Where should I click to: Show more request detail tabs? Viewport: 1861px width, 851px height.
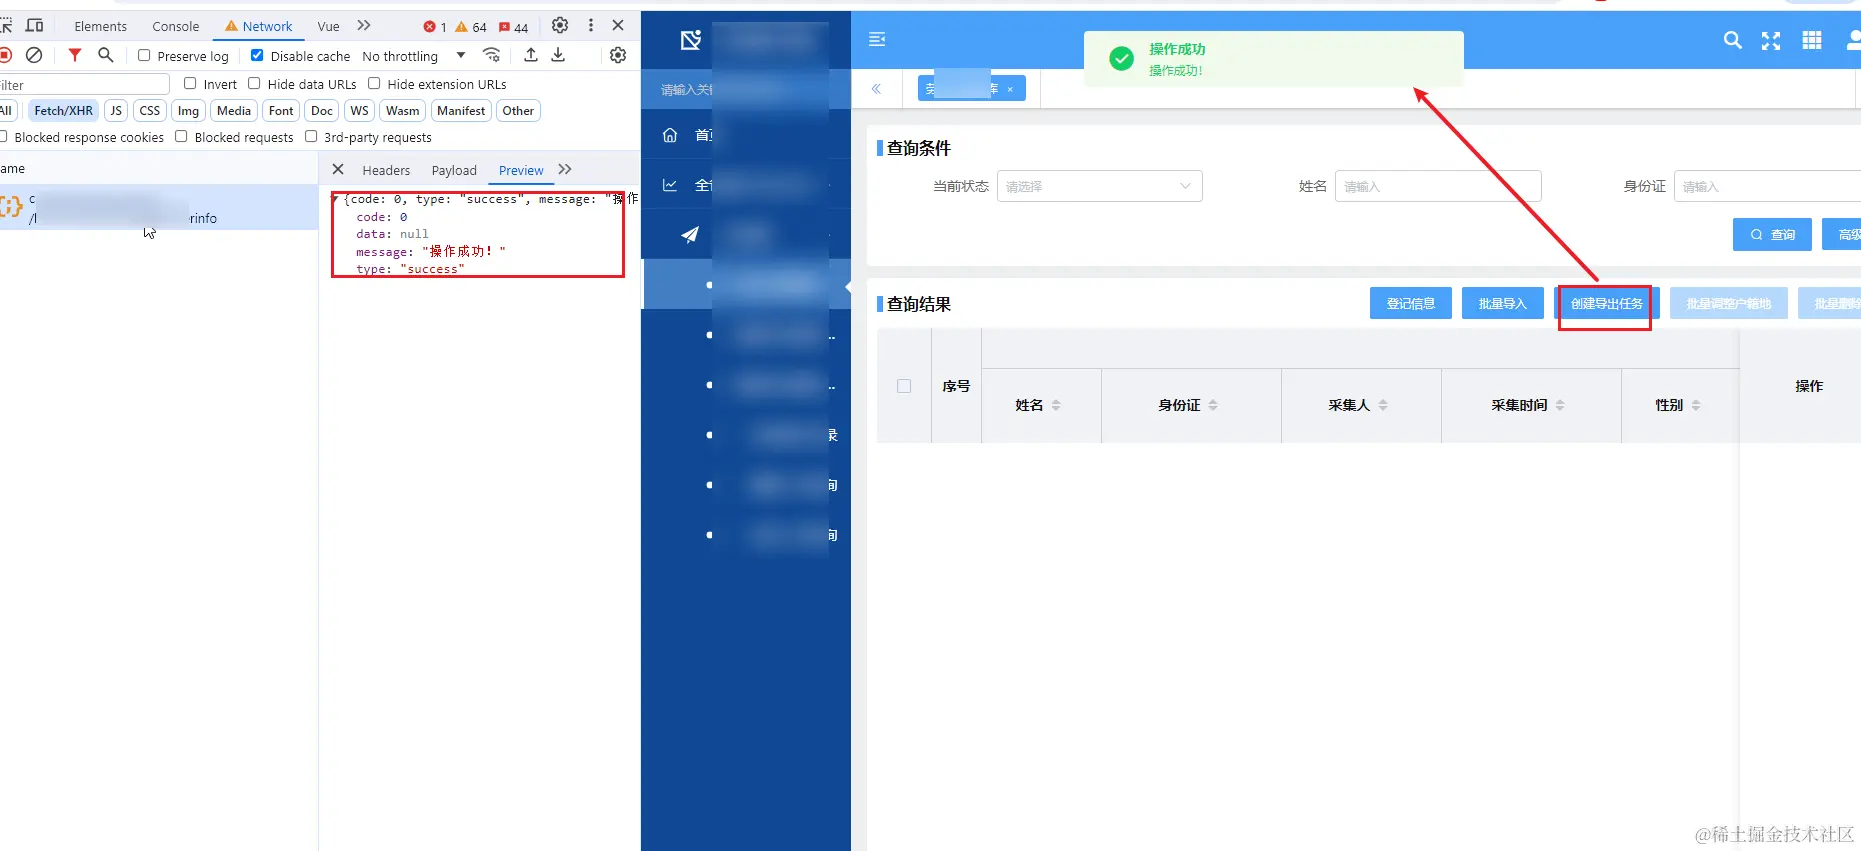click(565, 170)
